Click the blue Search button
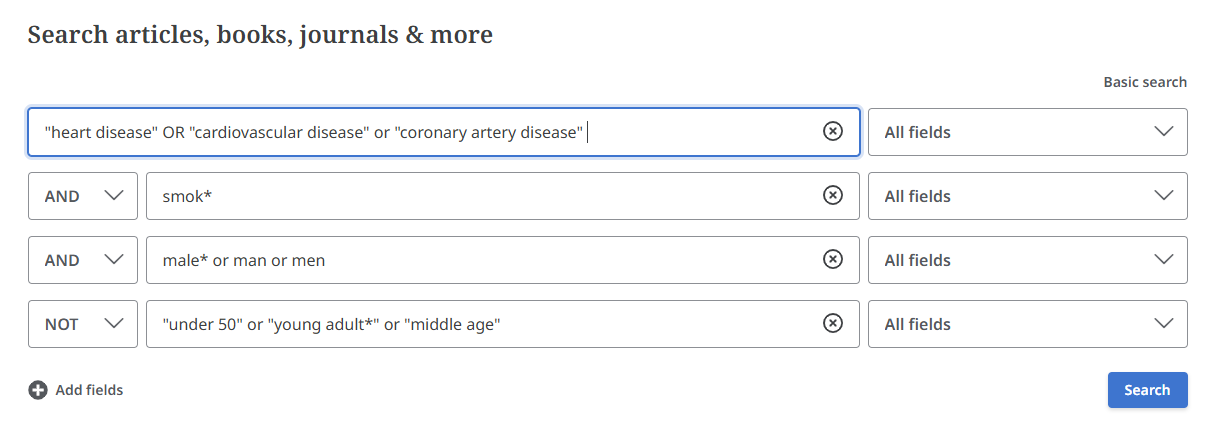Screen dimensions: 1228x433 (x=1147, y=390)
